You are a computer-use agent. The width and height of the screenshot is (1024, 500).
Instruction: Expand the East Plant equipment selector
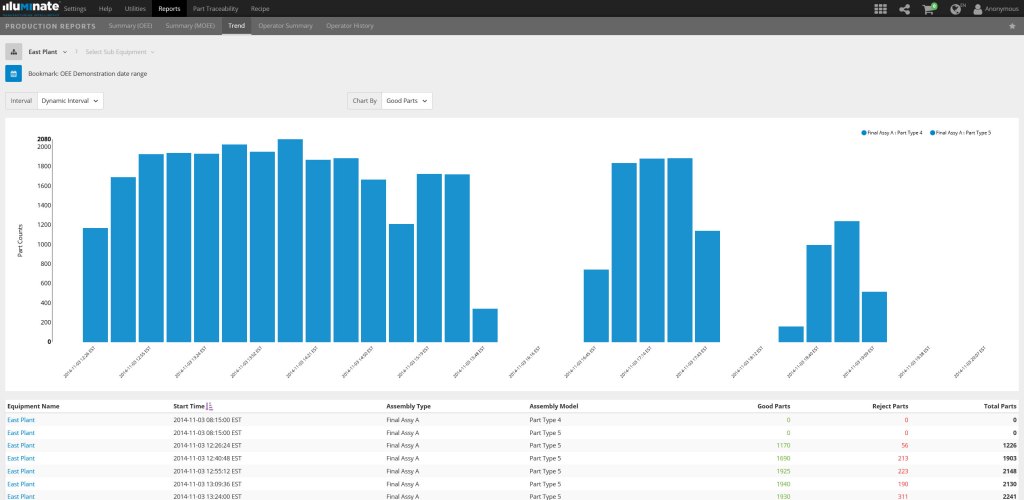[47, 51]
